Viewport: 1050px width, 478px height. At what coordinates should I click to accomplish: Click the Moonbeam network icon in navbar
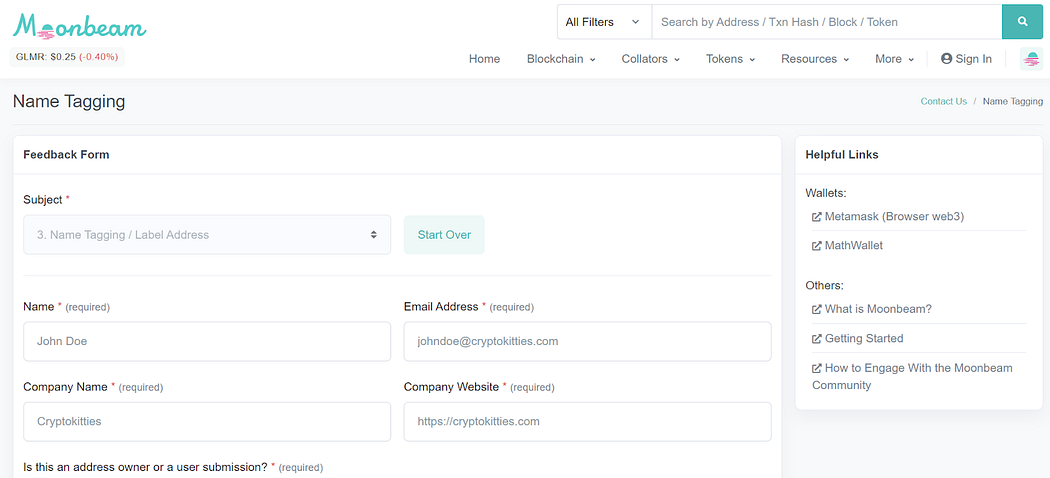tap(1030, 59)
